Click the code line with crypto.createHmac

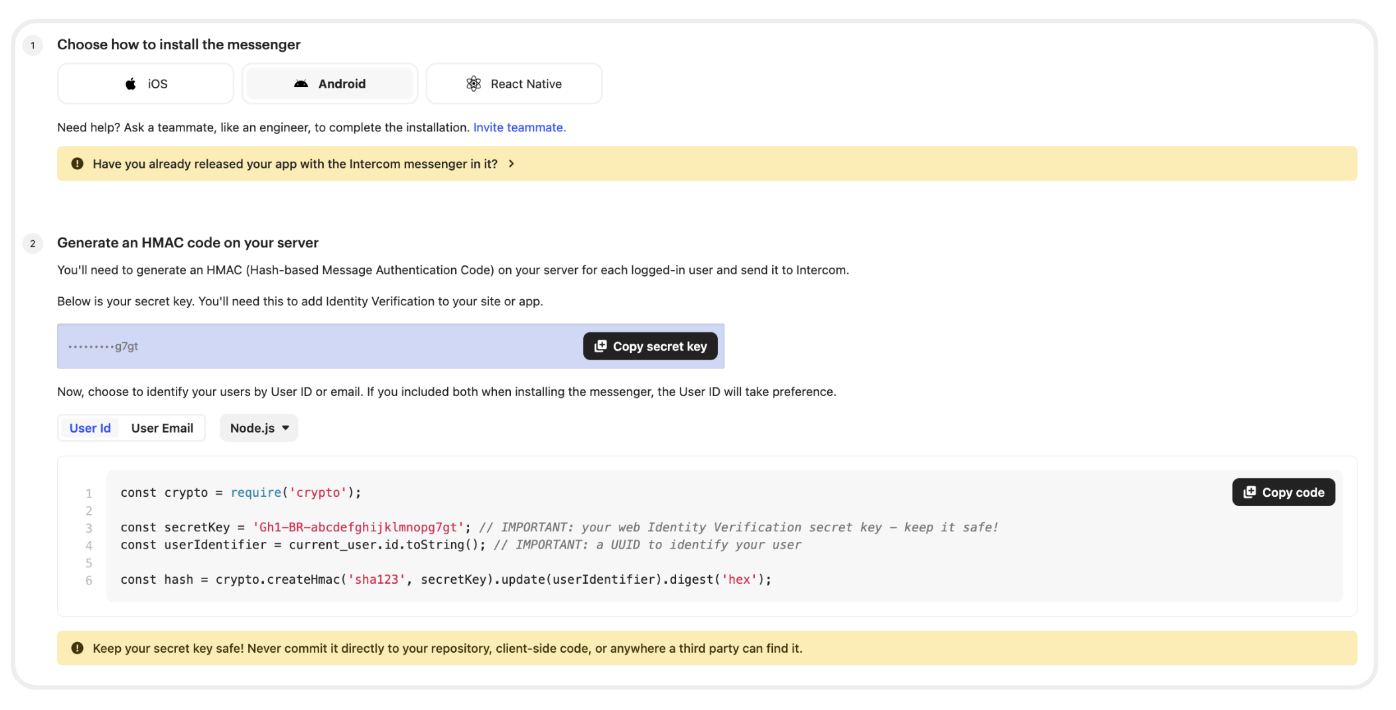click(x=446, y=579)
